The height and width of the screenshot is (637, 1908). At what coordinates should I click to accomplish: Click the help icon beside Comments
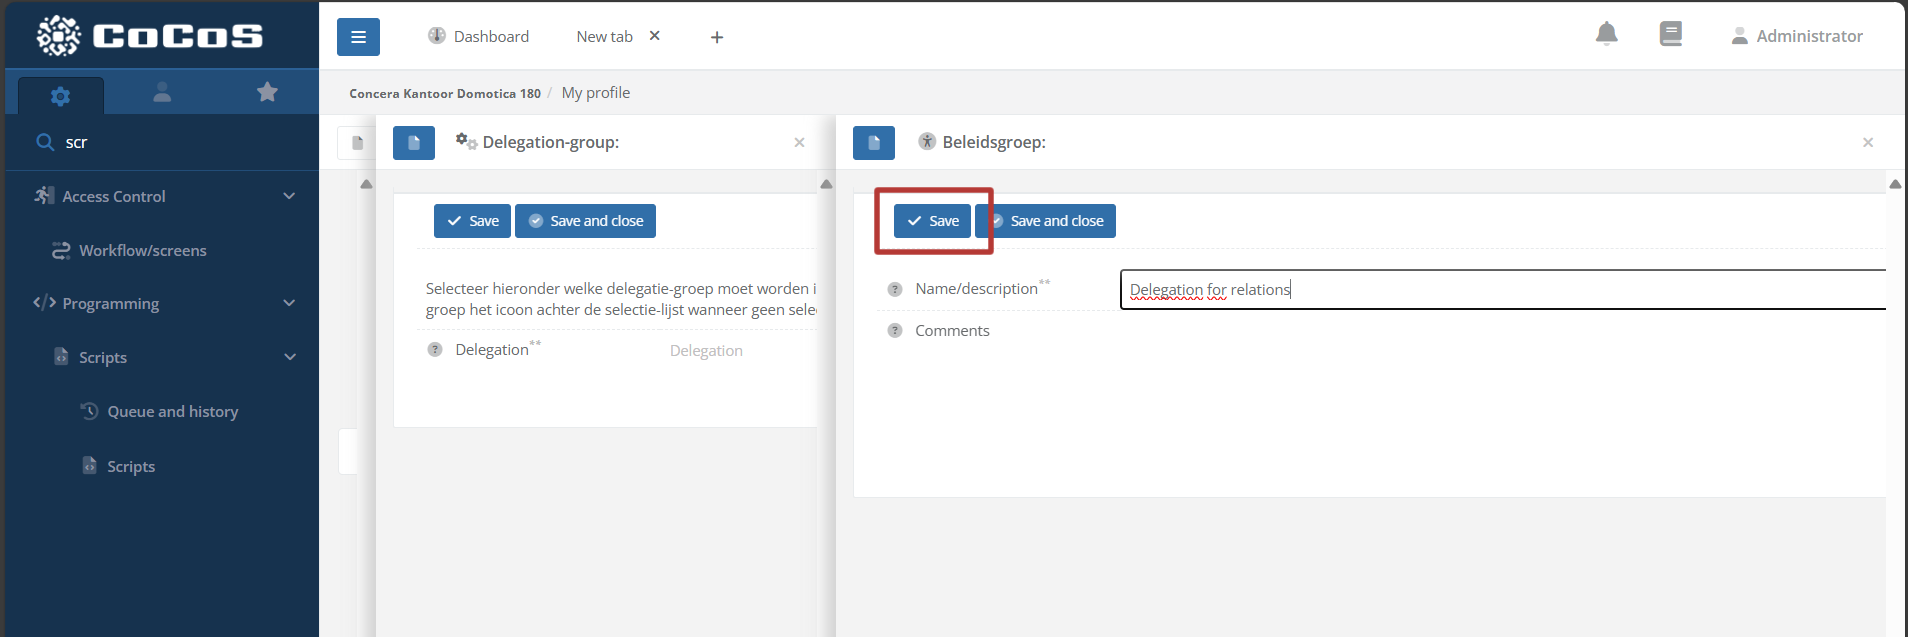(895, 331)
